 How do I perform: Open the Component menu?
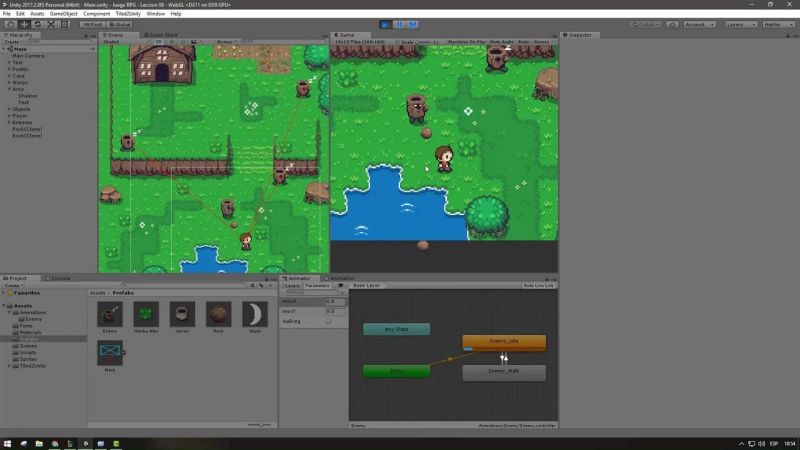click(x=96, y=14)
